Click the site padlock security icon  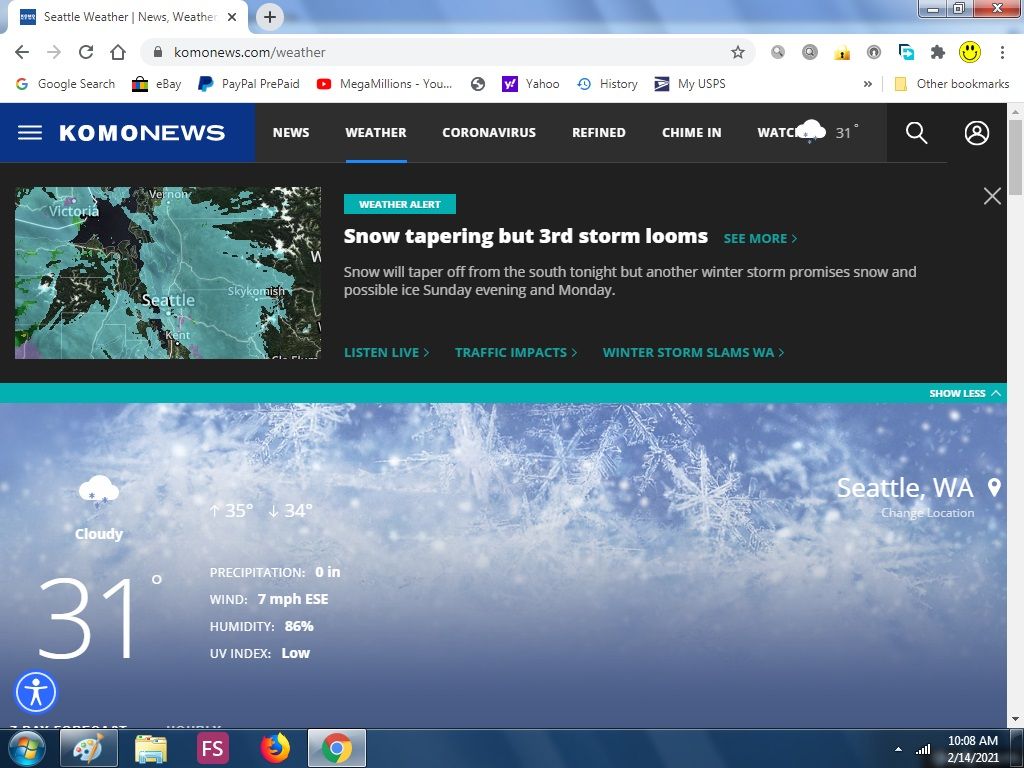tap(157, 52)
